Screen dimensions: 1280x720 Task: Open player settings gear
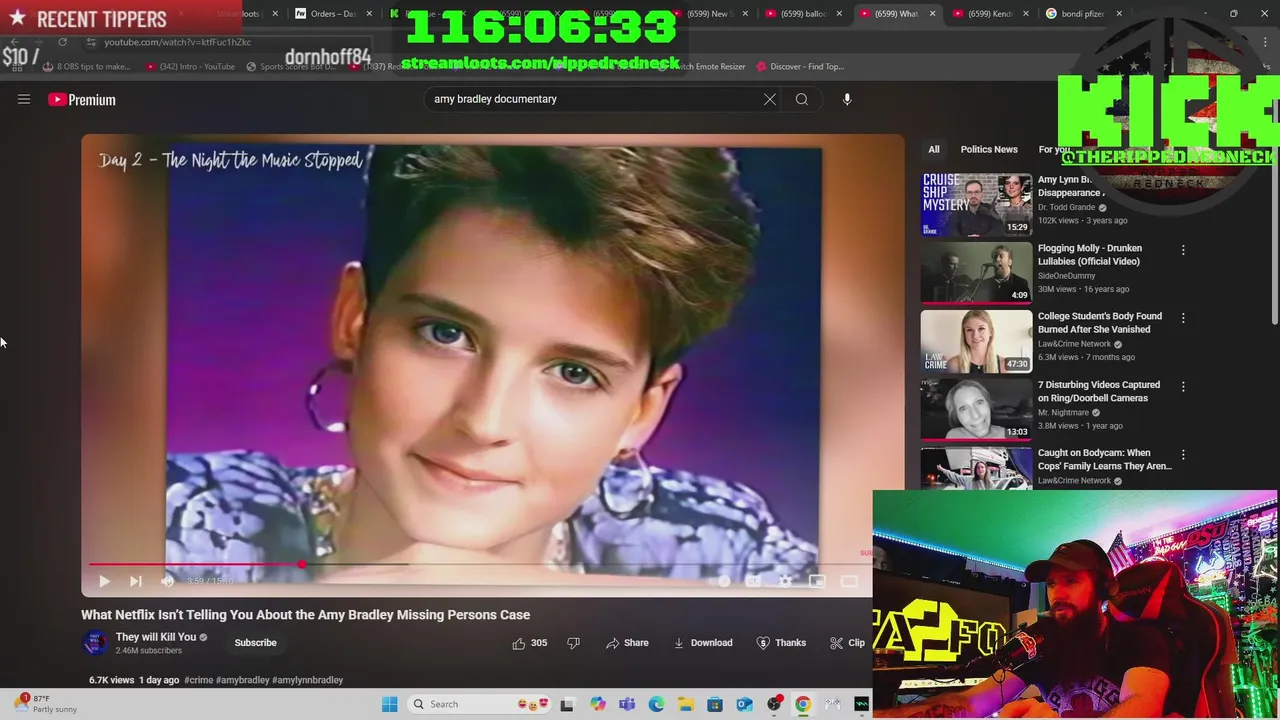click(785, 581)
